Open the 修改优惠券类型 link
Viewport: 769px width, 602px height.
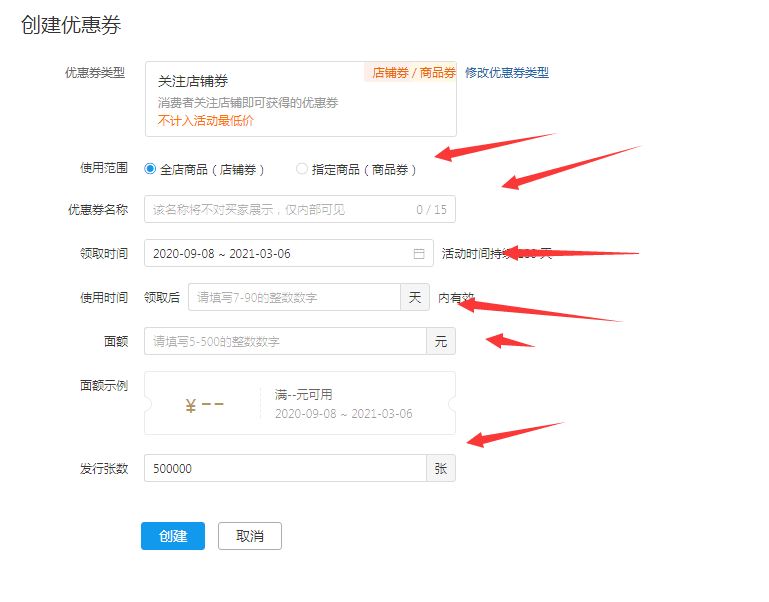507,73
